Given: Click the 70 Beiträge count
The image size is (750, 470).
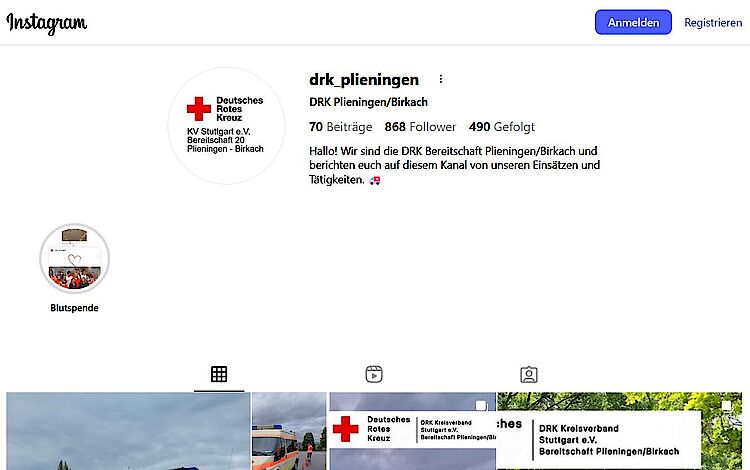Looking at the screenshot, I should 341,127.
